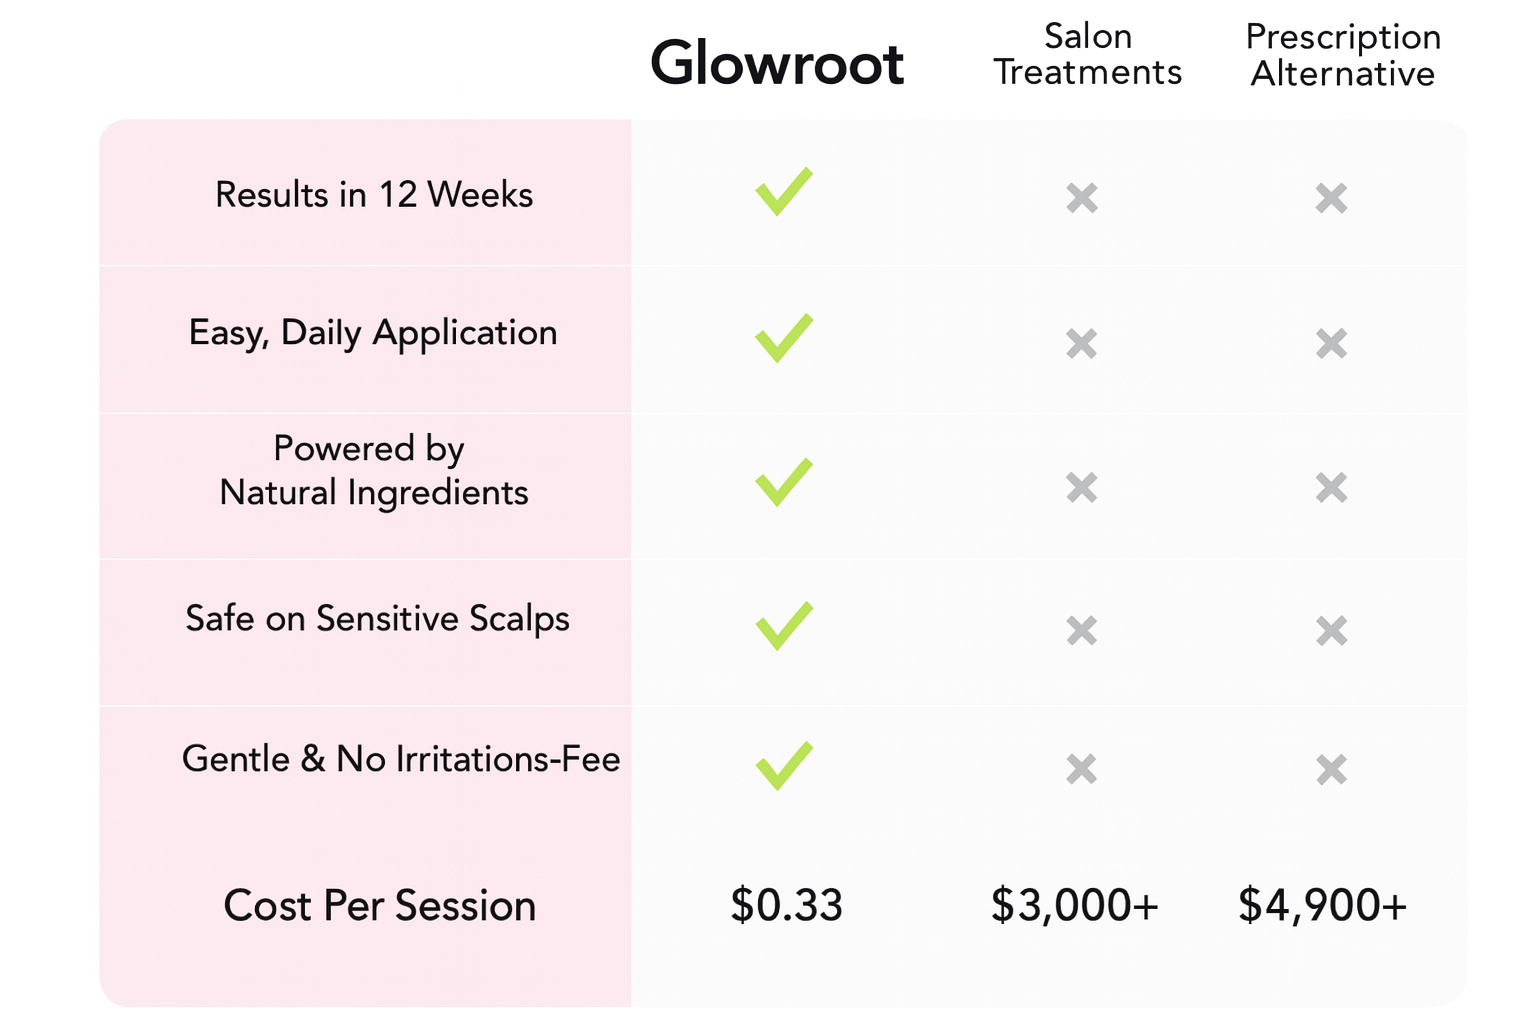Screen dimensions: 1536x1024
Task: Click the green checkmark for Easy, Daily Application
Action: [x=784, y=338]
